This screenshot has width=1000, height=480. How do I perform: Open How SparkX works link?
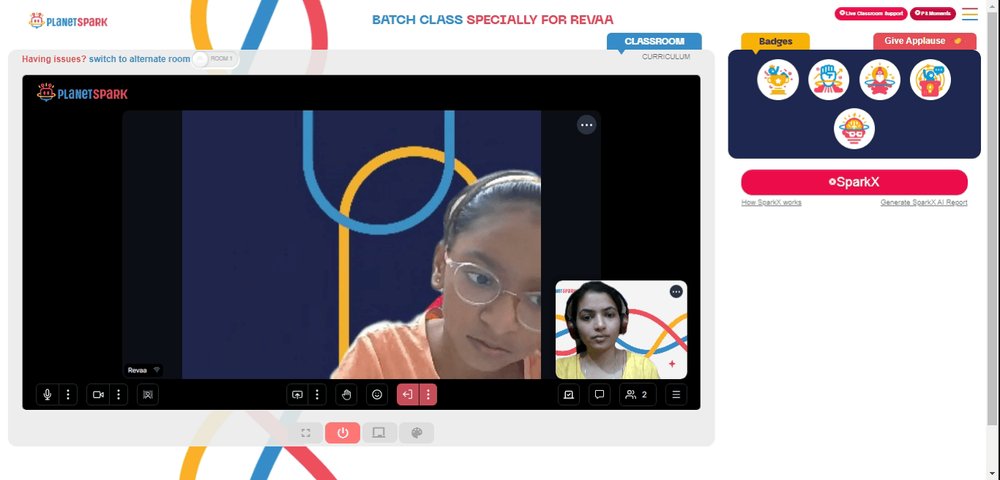click(x=771, y=203)
